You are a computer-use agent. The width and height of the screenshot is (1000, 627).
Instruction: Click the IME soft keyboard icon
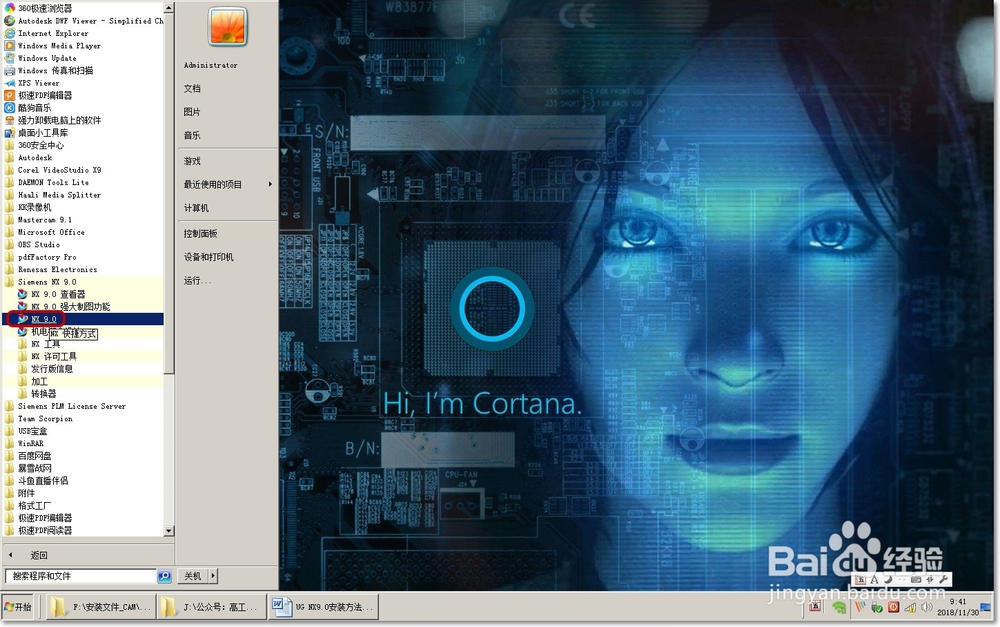916,580
